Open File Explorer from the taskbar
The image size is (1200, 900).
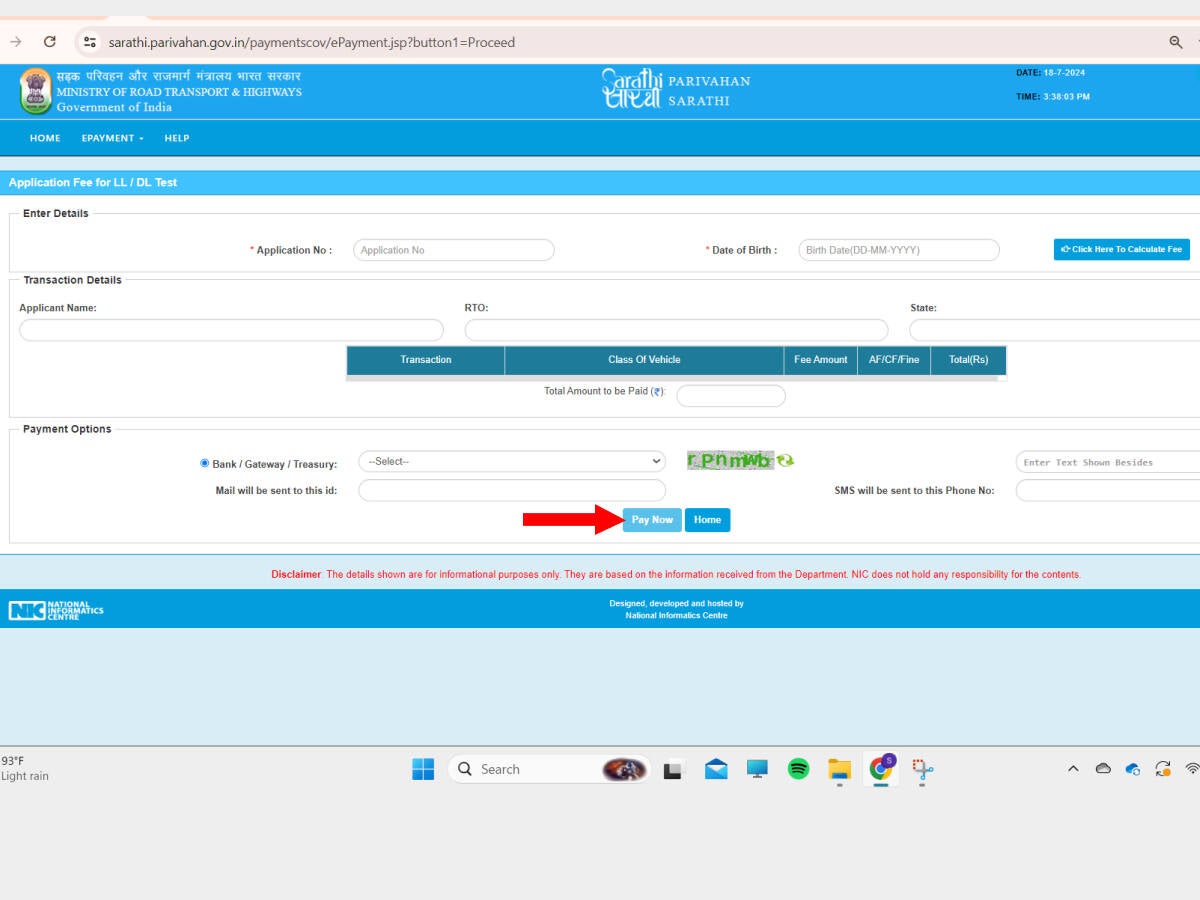(x=839, y=769)
